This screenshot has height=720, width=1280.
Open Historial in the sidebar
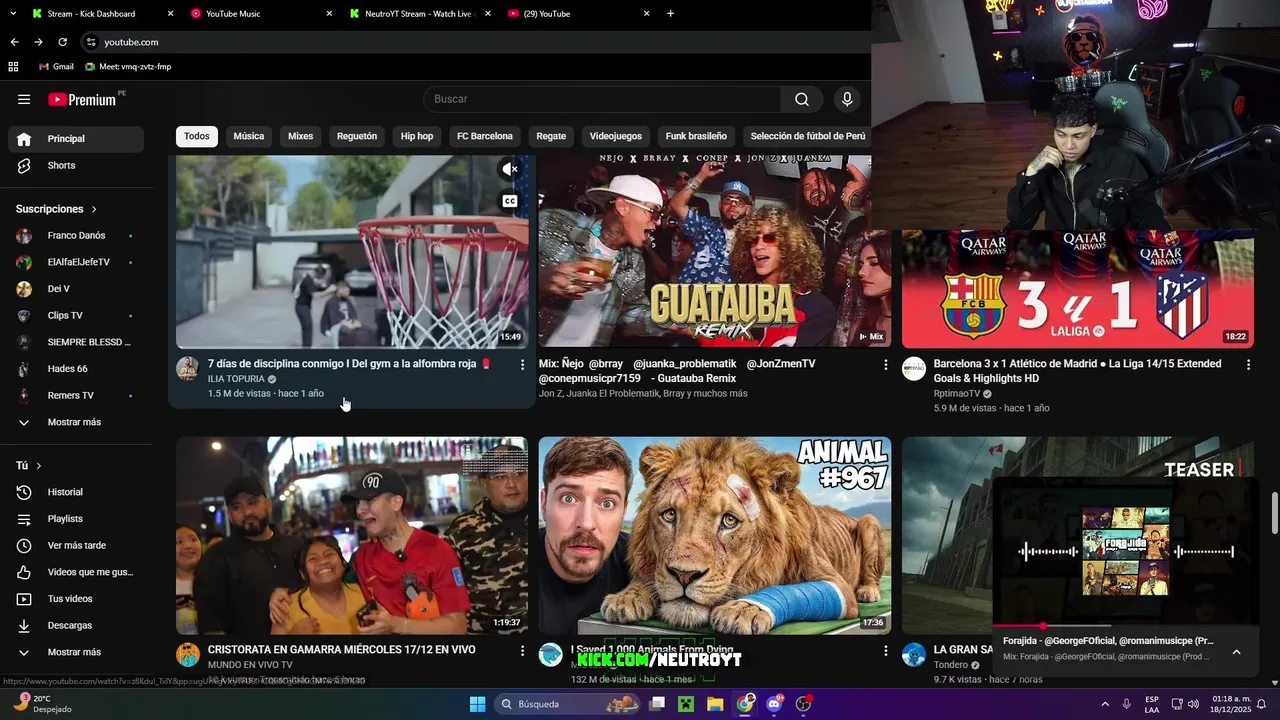tap(76, 492)
